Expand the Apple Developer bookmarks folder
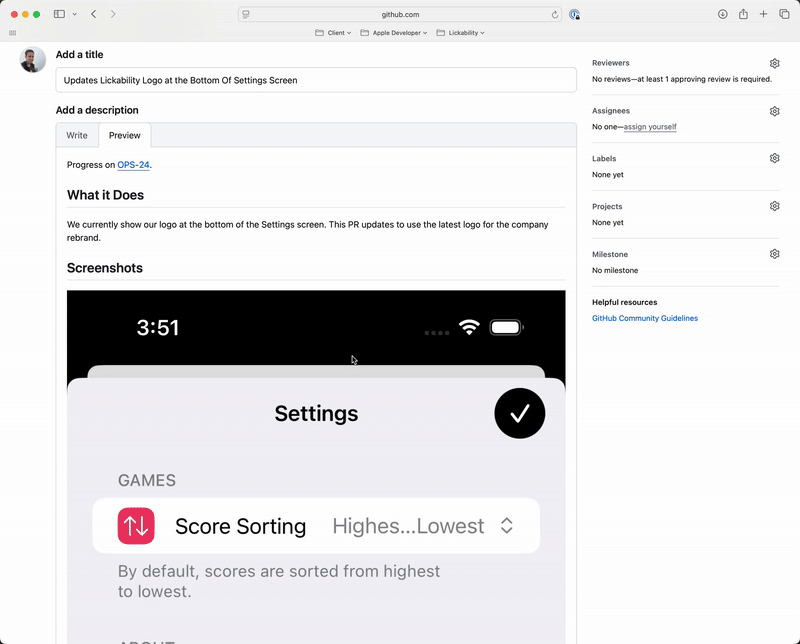The image size is (800, 644). (x=394, y=33)
